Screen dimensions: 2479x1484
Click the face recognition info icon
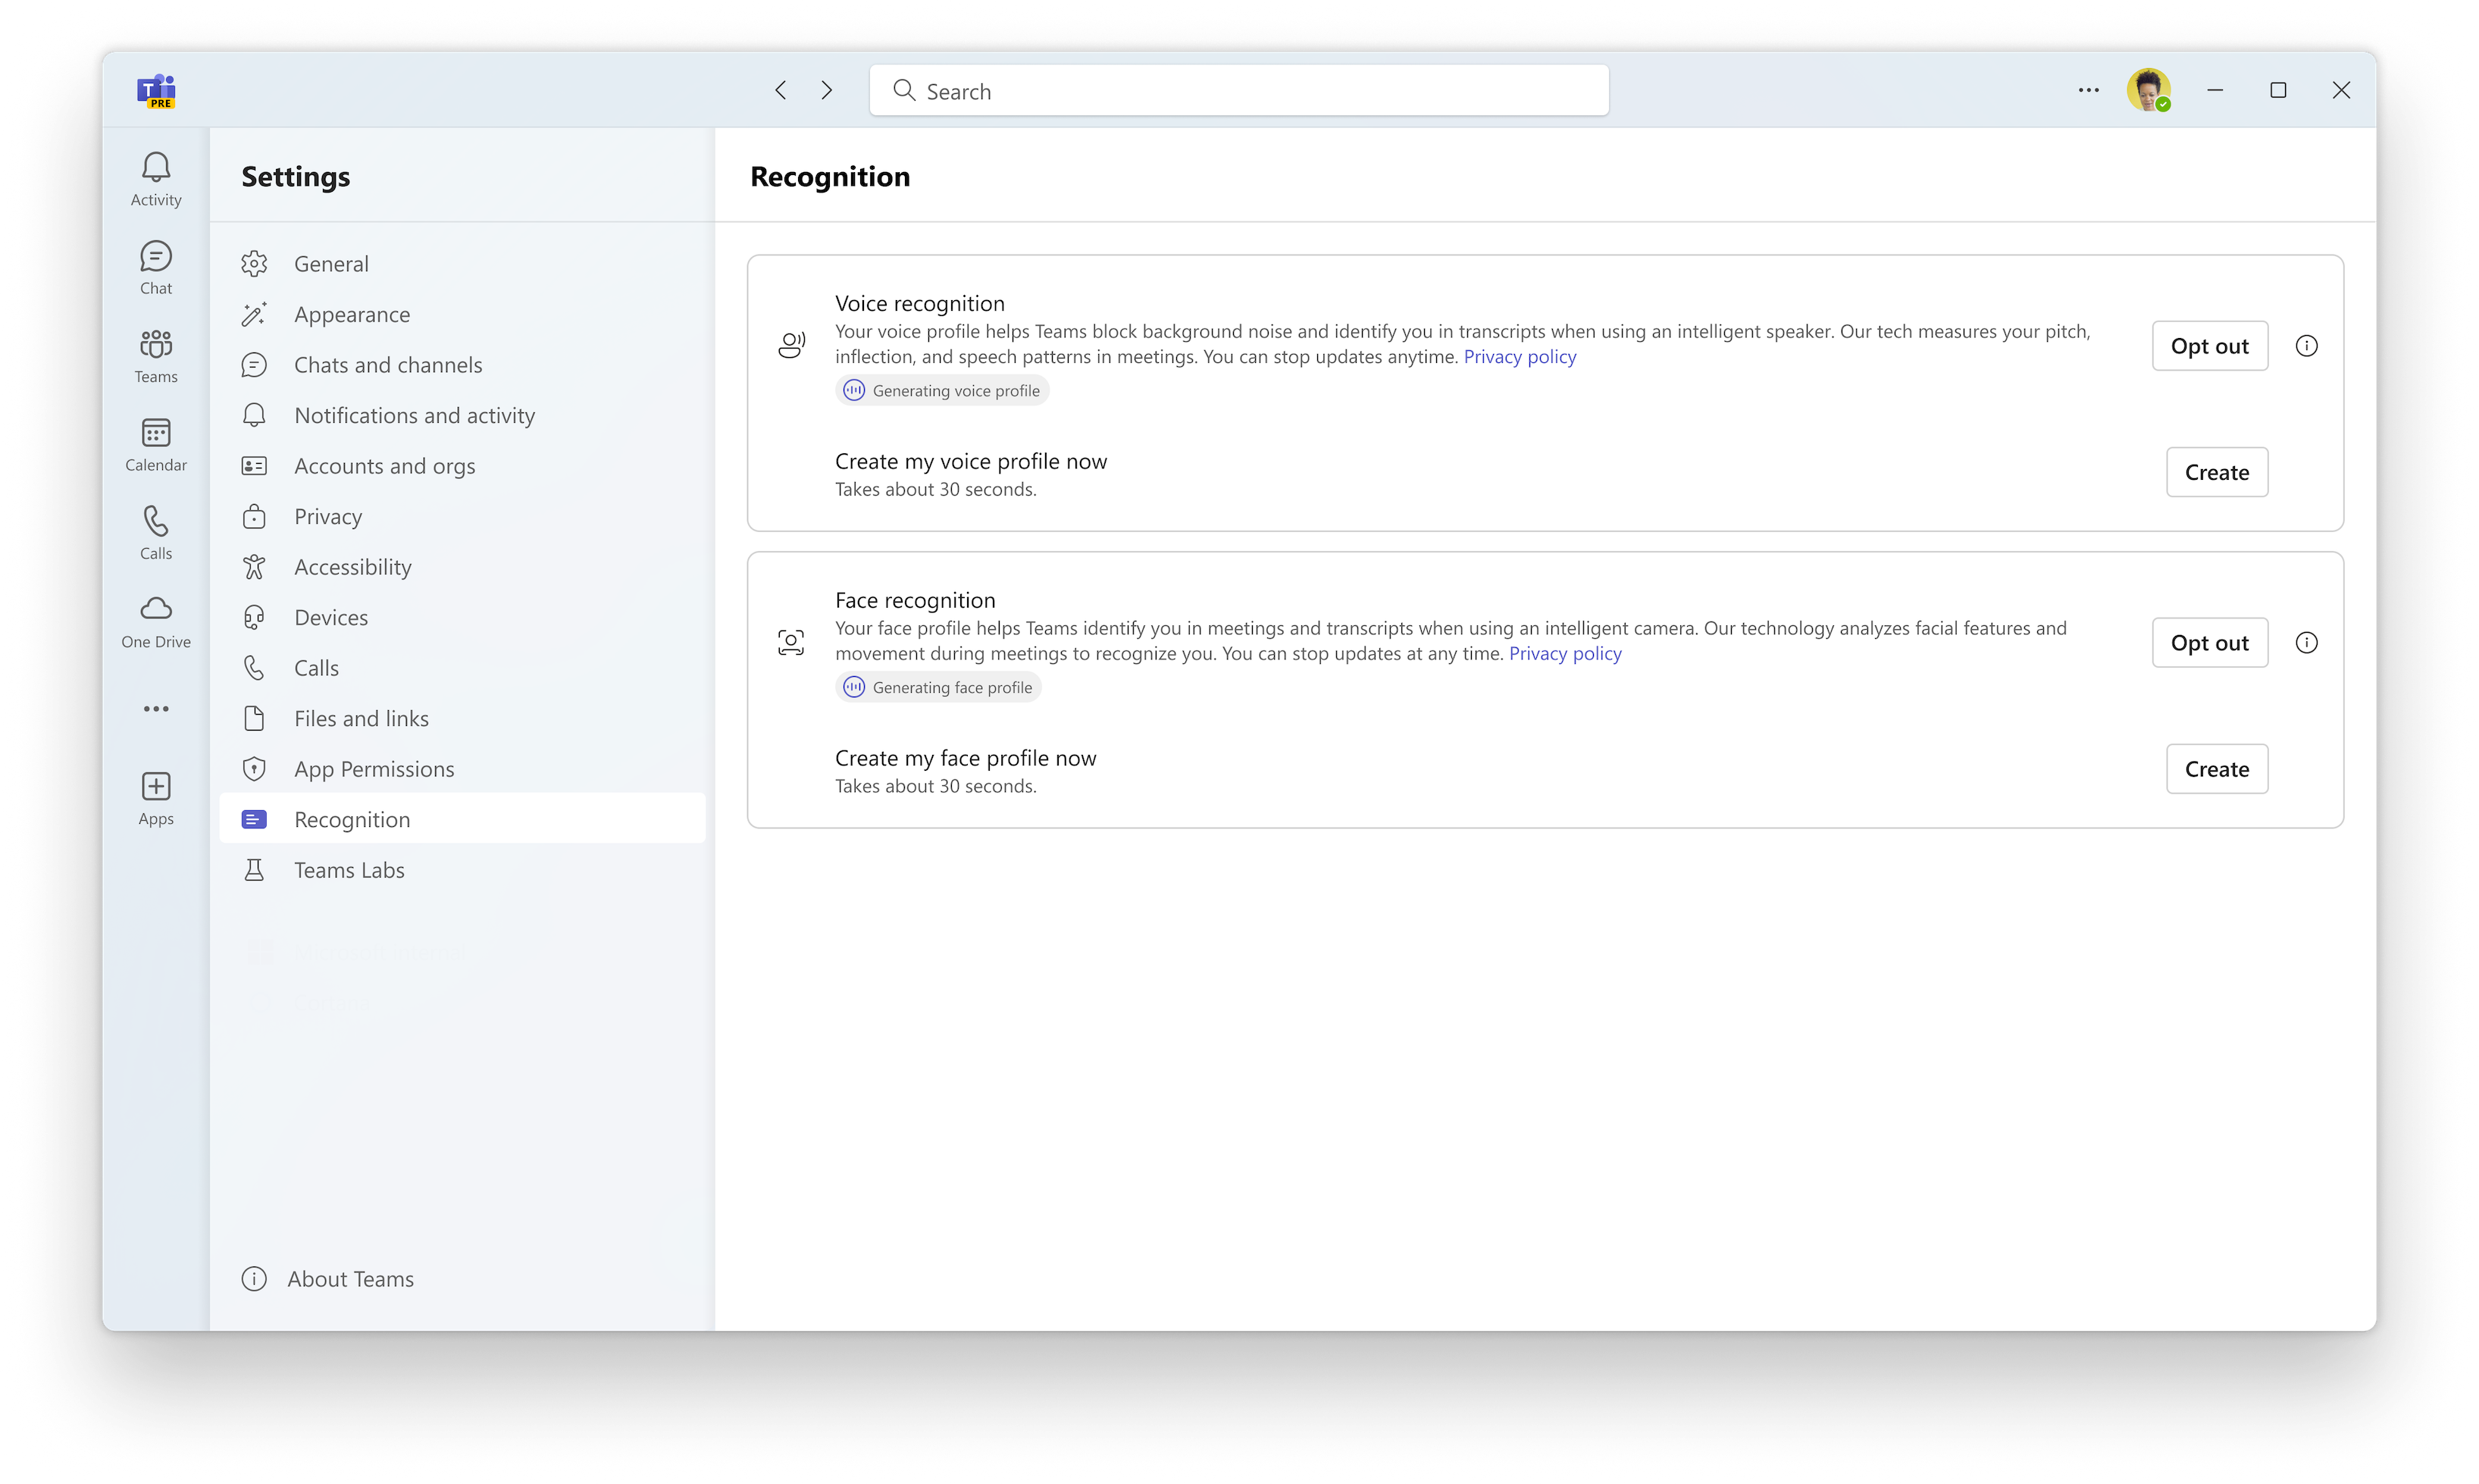(x=2308, y=642)
